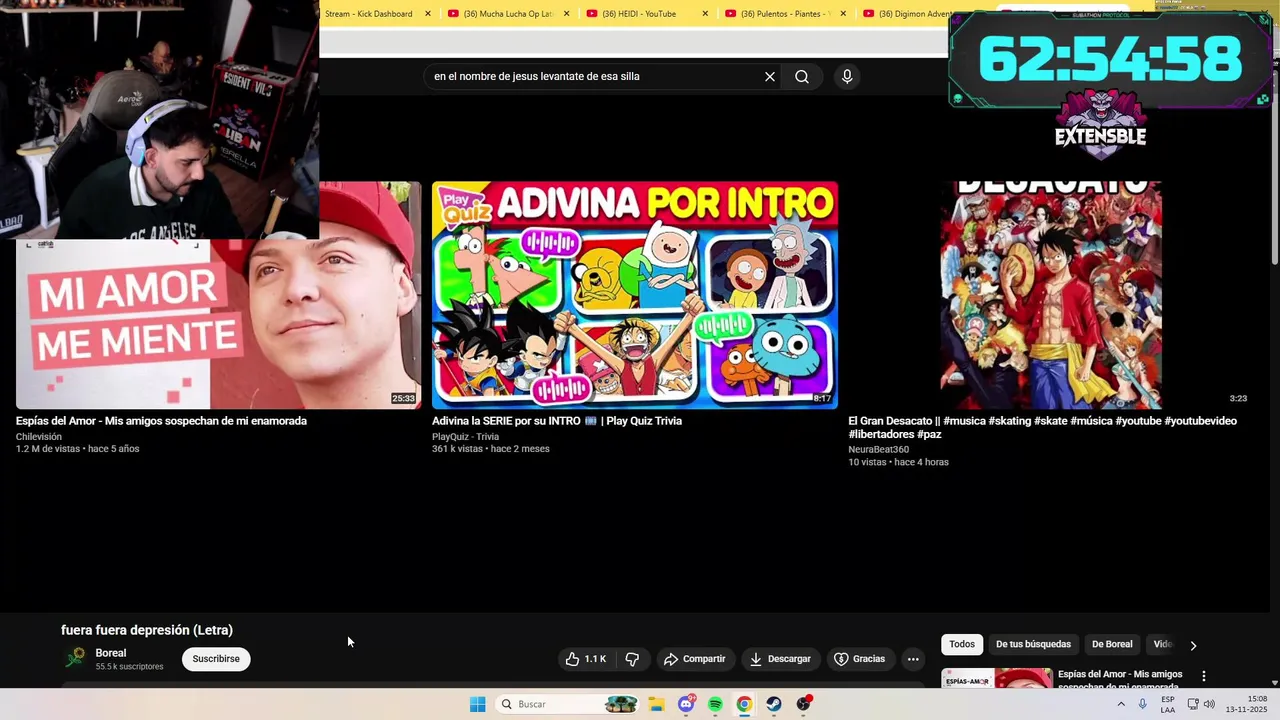
Task: Open Espías del Amor video title
Action: [161, 421]
